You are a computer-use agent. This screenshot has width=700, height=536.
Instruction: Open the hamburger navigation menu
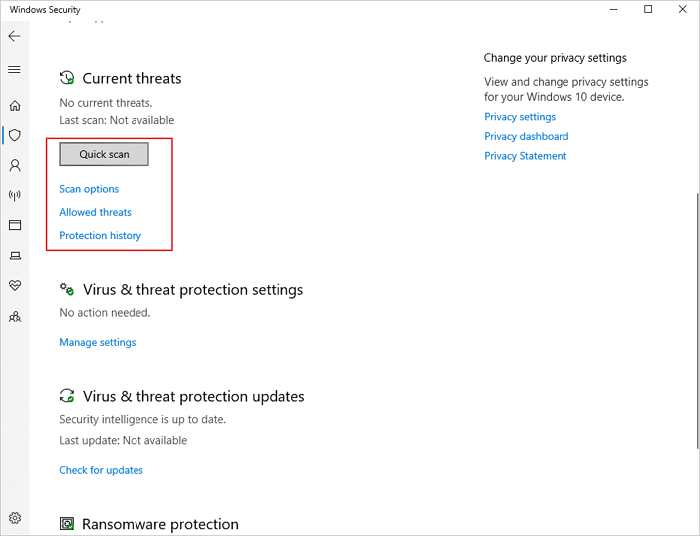click(14, 70)
